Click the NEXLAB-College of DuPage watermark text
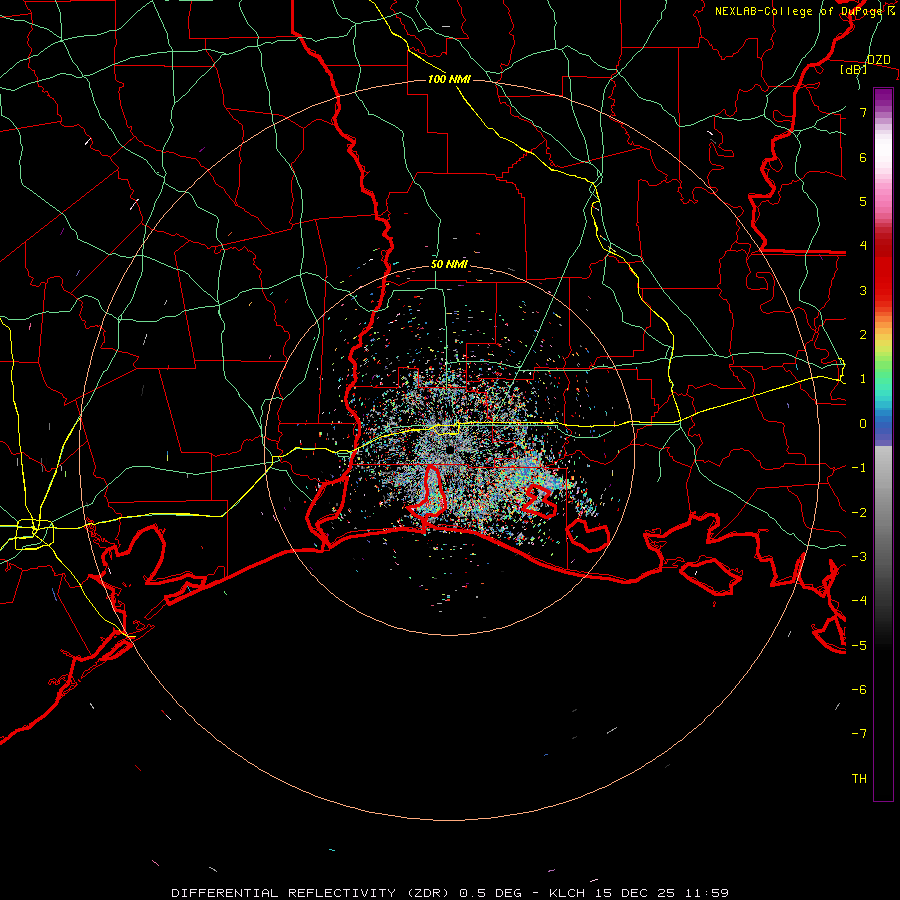Screen dimensions: 900x900 coord(805,11)
